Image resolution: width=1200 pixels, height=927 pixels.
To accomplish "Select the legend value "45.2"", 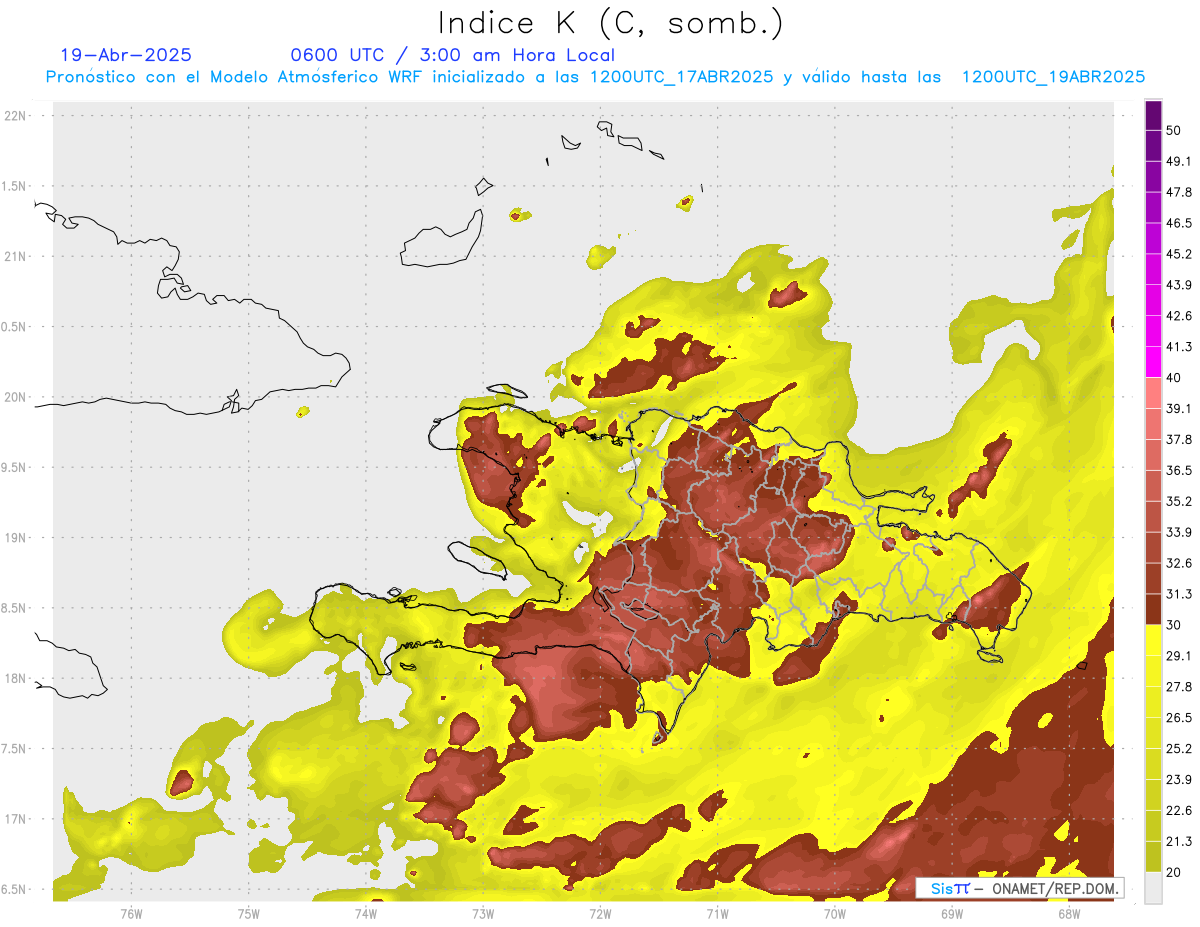I will pos(1179,254).
